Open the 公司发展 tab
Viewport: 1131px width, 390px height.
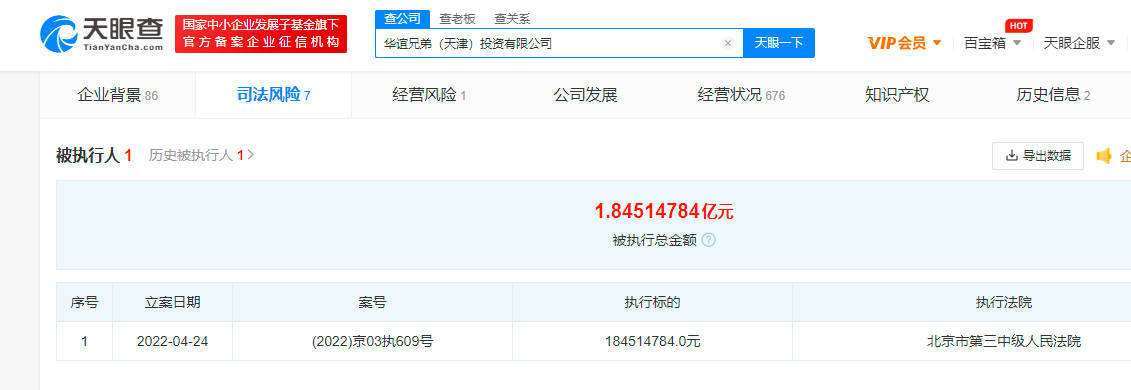pos(585,95)
